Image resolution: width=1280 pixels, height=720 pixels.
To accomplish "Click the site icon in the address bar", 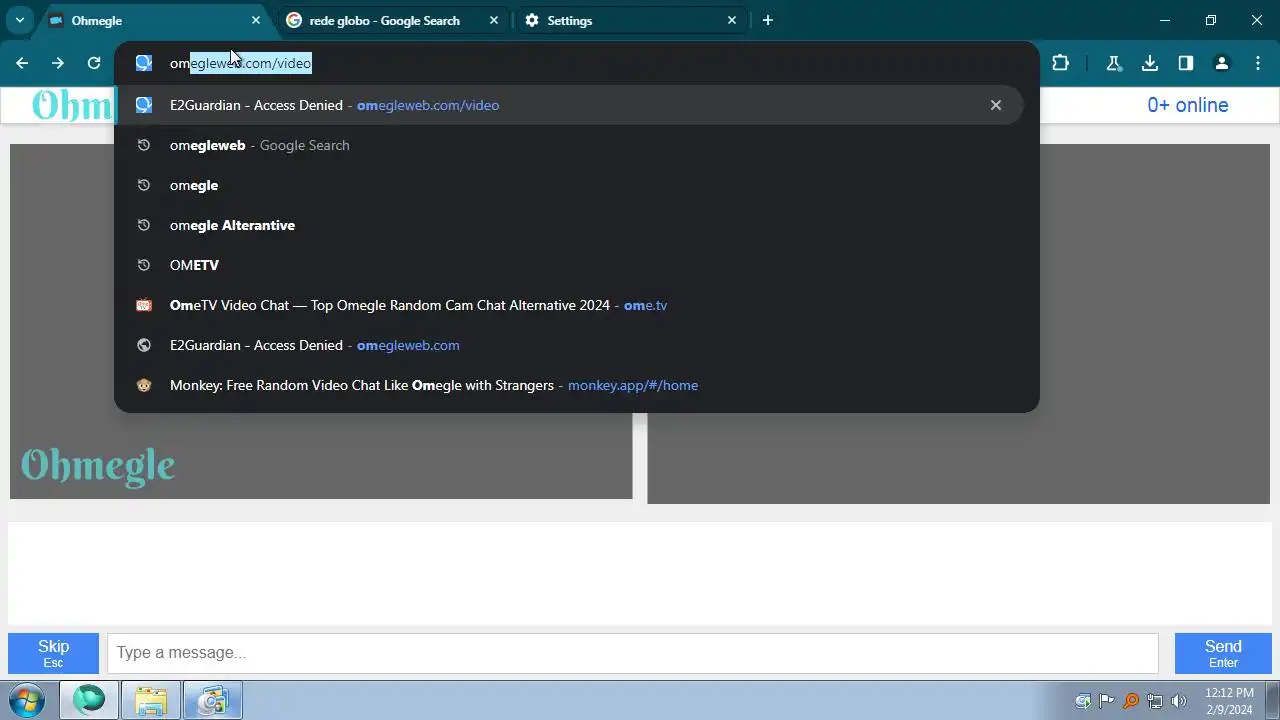I will [x=144, y=63].
